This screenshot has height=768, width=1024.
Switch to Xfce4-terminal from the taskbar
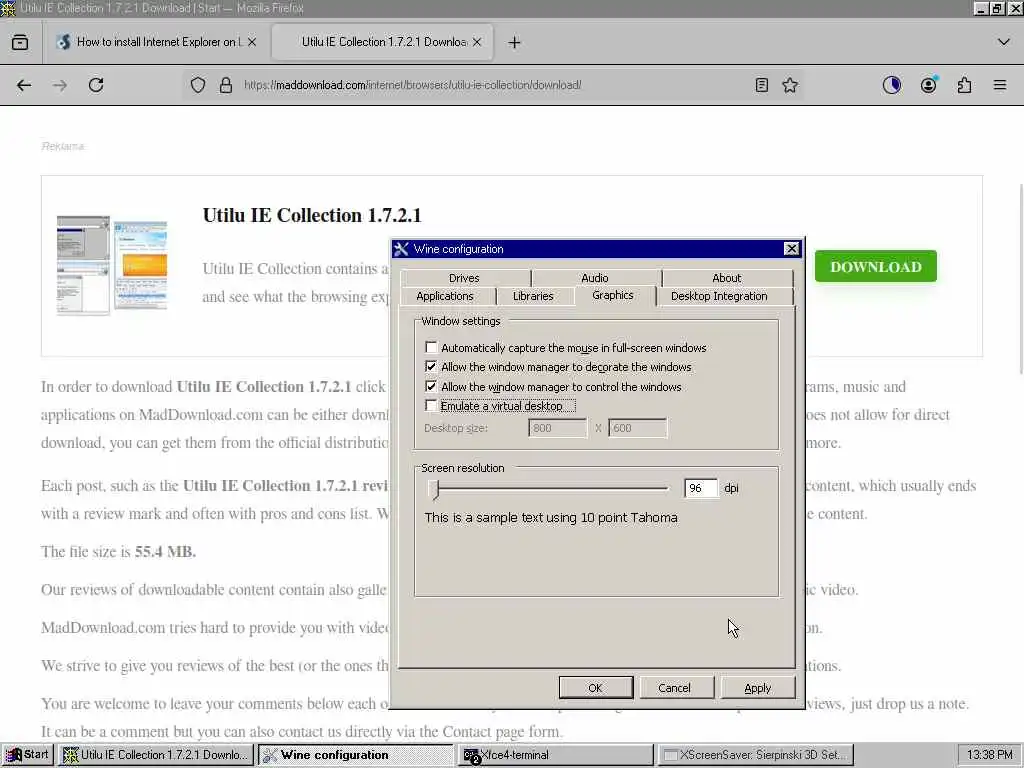[555, 755]
